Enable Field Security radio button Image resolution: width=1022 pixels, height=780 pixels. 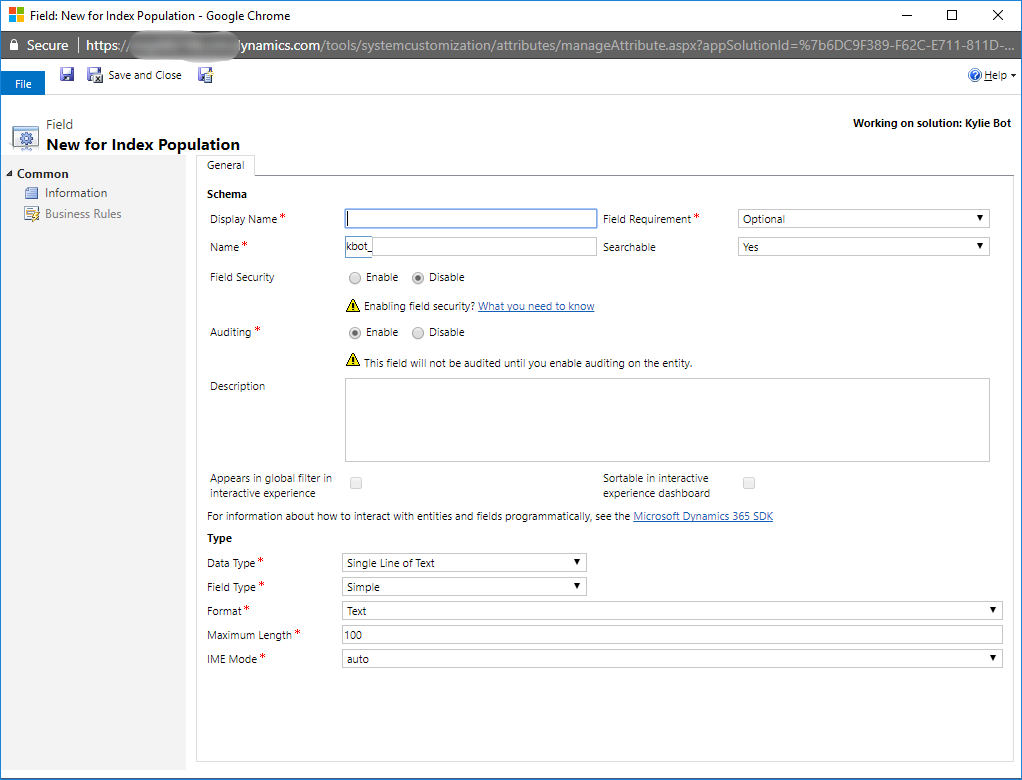click(355, 278)
